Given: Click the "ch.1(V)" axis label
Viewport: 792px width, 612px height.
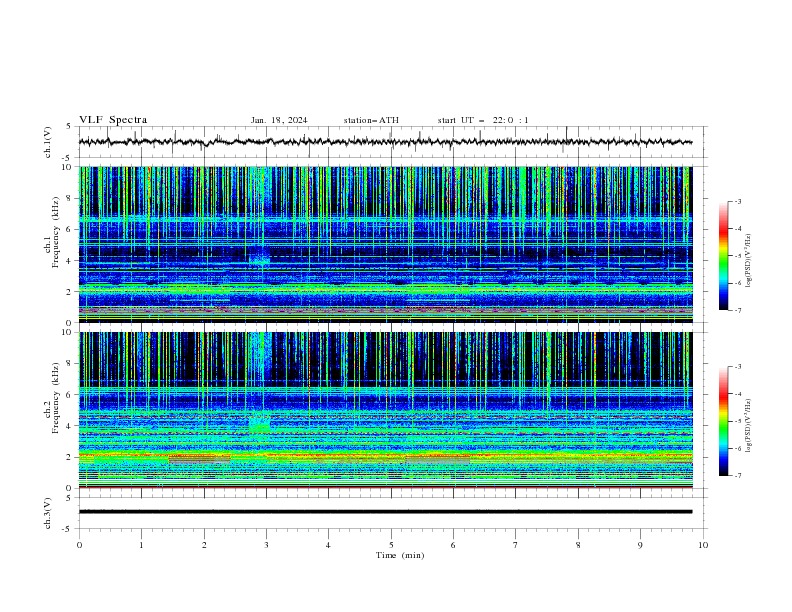Looking at the screenshot, I should point(48,142).
